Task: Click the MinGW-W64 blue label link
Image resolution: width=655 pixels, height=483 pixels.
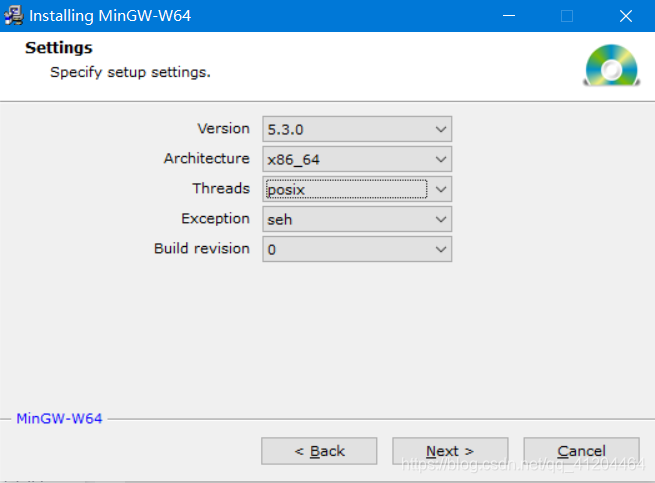Action: click(x=59, y=419)
